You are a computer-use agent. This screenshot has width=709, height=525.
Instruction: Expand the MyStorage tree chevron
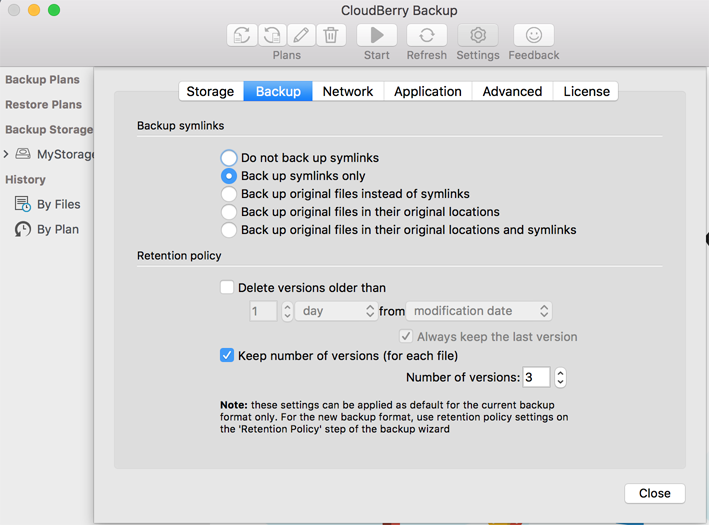tap(6, 154)
